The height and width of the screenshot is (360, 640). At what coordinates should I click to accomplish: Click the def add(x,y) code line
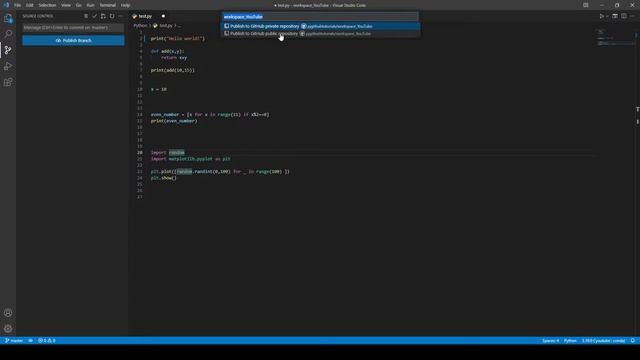tap(167, 51)
